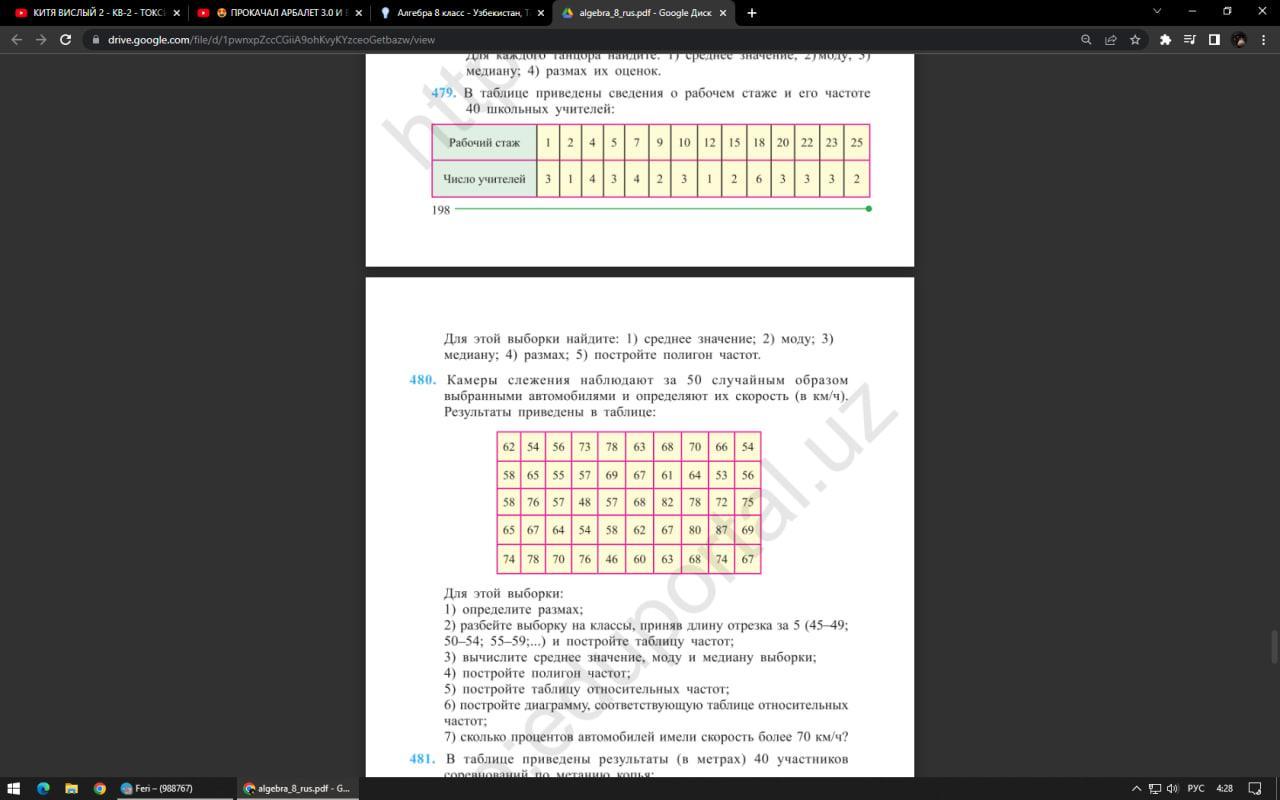Image resolution: width=1280 pixels, height=800 pixels.
Task: Click the 46 cell in speed table
Action: (612, 559)
